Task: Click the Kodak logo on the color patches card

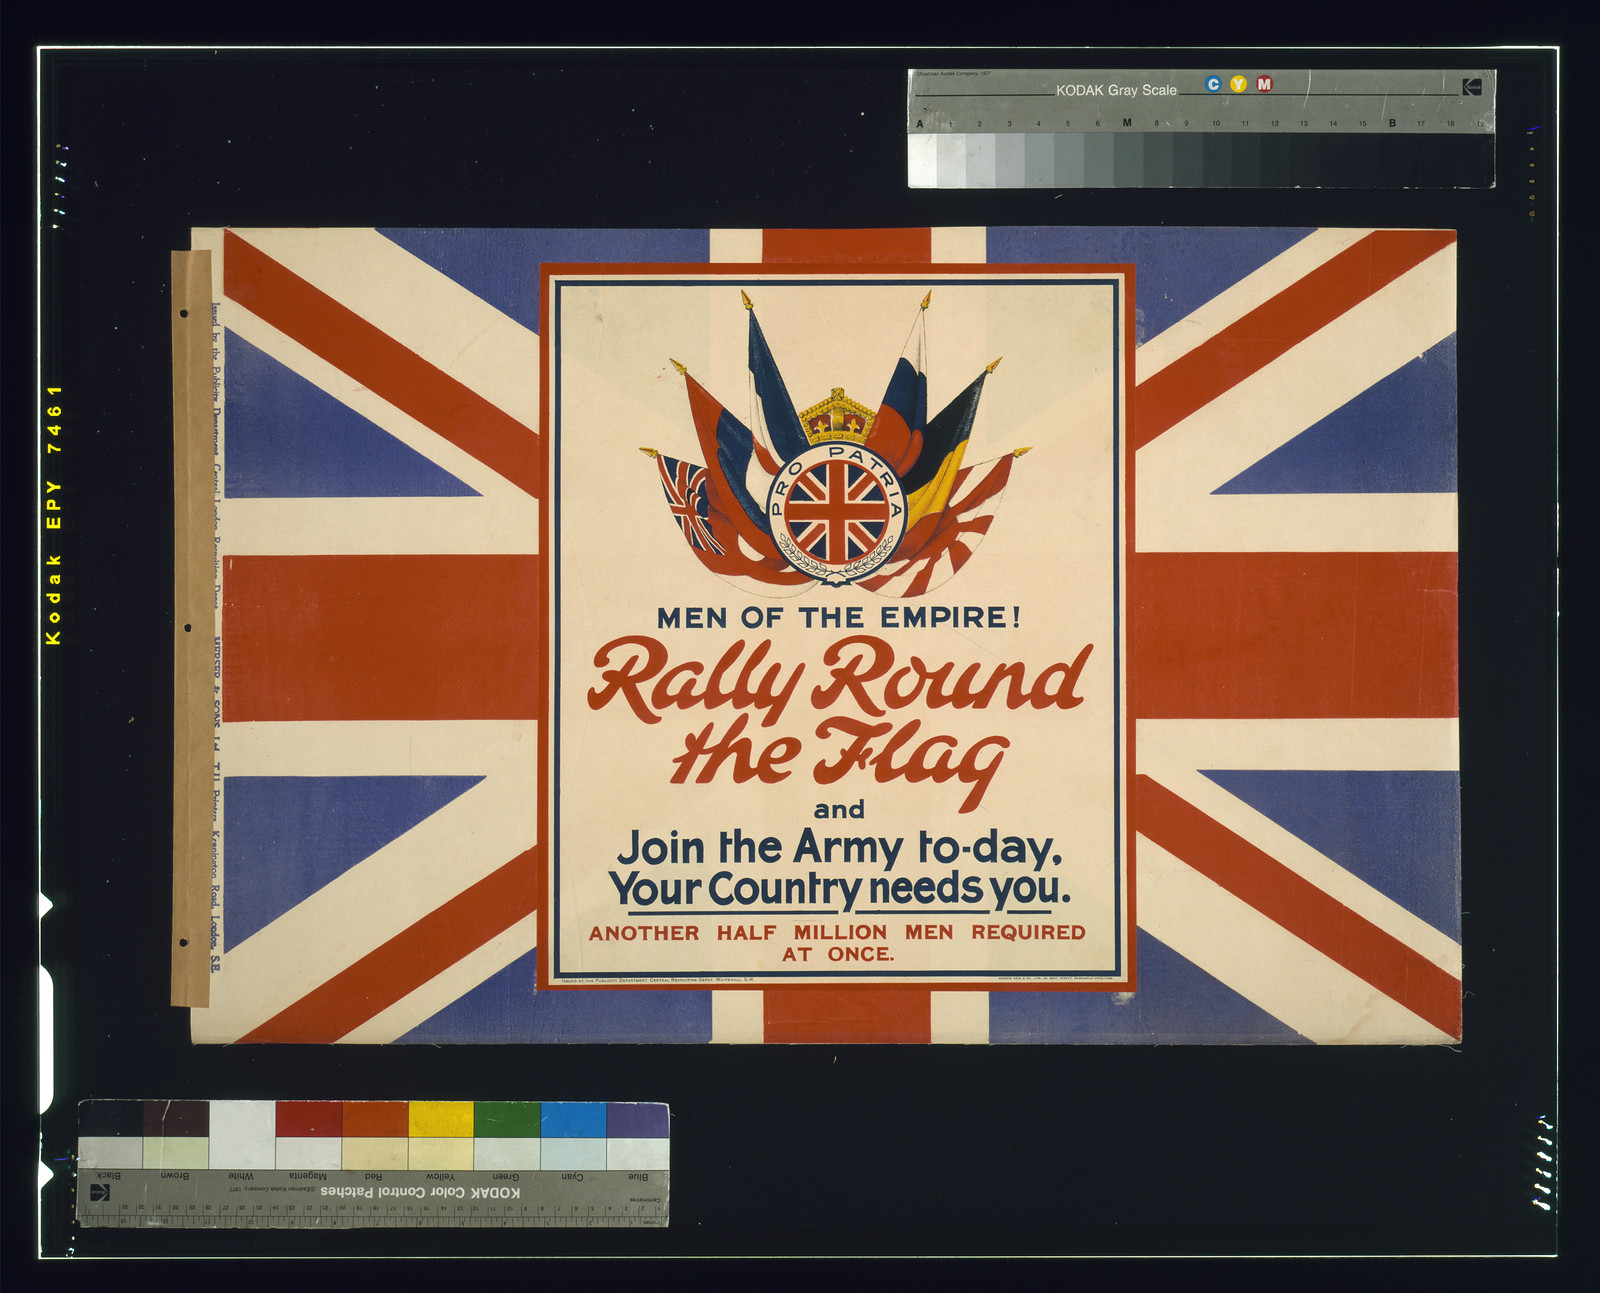Action: tap(100, 1192)
